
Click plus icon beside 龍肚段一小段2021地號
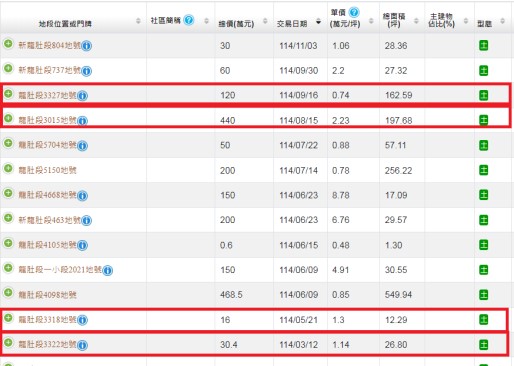point(8,268)
